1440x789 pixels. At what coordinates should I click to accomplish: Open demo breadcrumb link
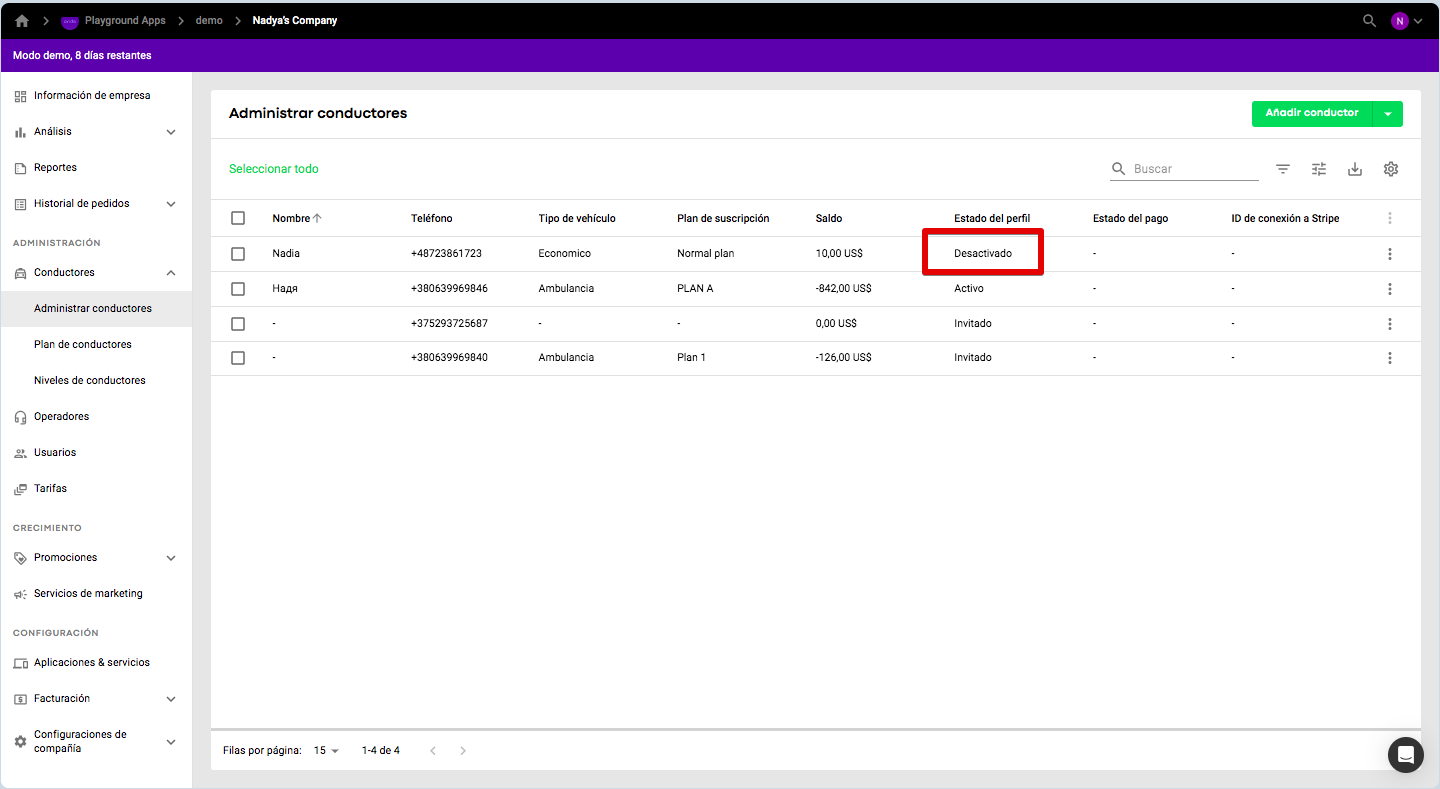[x=209, y=21]
